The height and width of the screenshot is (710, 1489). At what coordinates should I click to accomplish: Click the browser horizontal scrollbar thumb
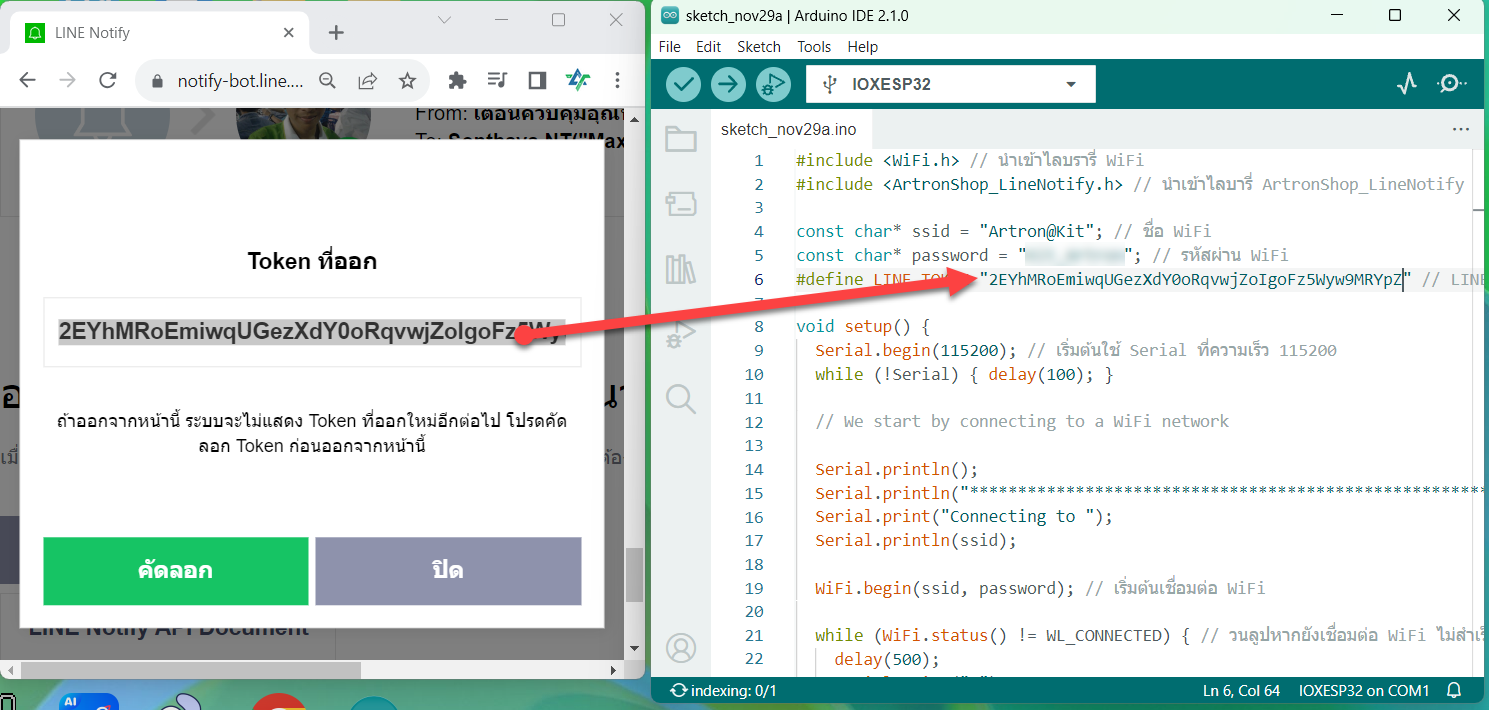pyautogui.click(x=190, y=669)
